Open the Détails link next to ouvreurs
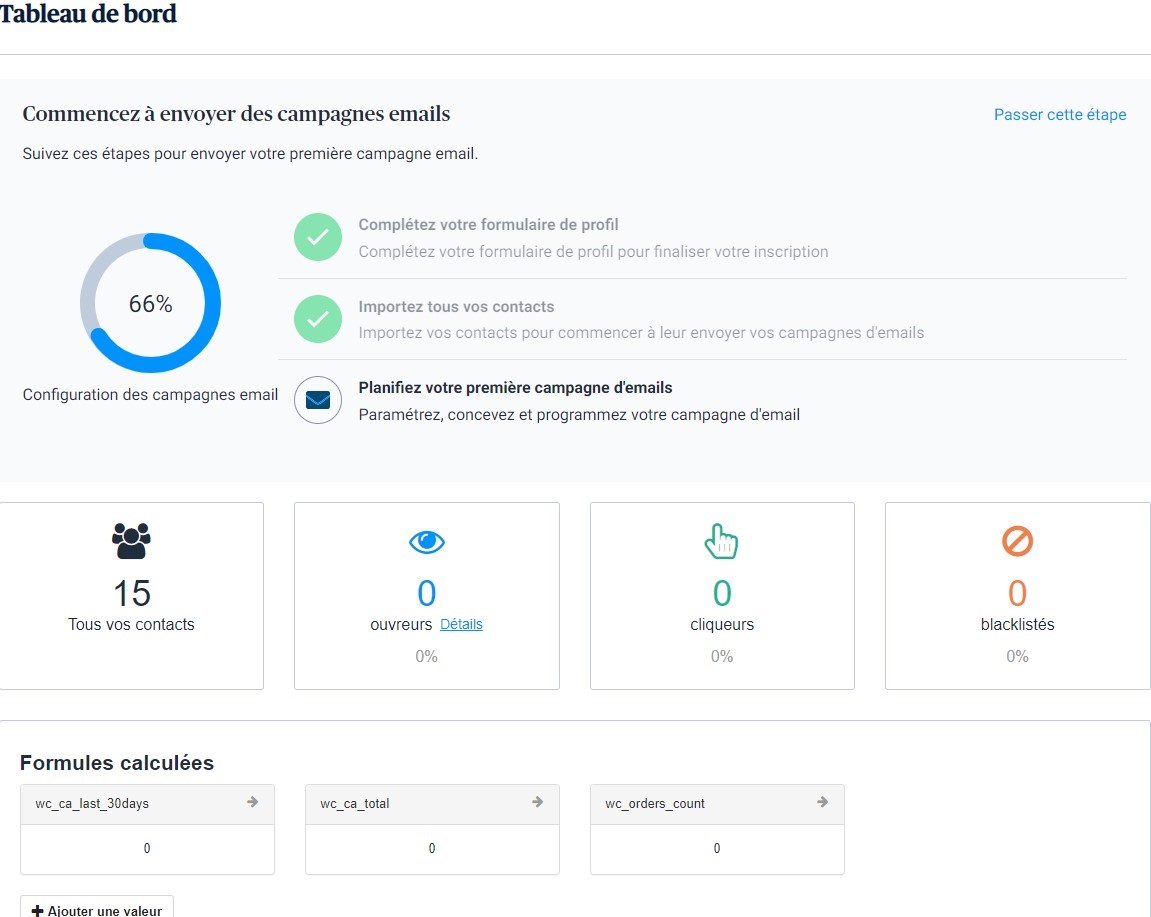The image size is (1151, 917). 461,624
